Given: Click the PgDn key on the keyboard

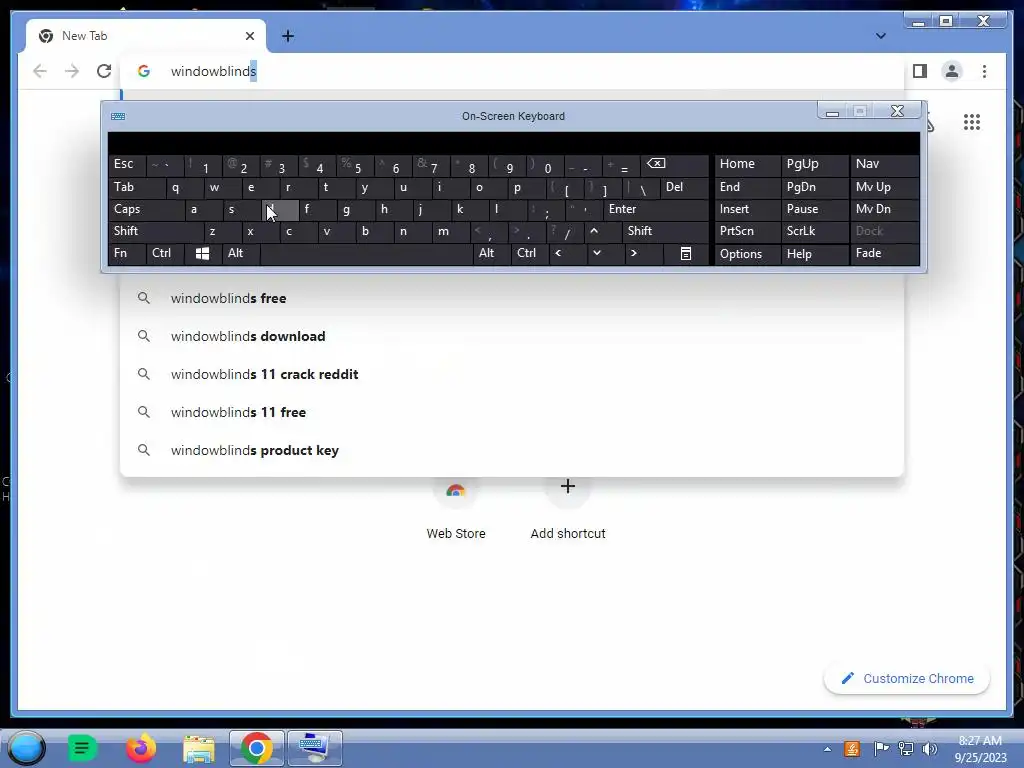Looking at the screenshot, I should click(x=814, y=187).
